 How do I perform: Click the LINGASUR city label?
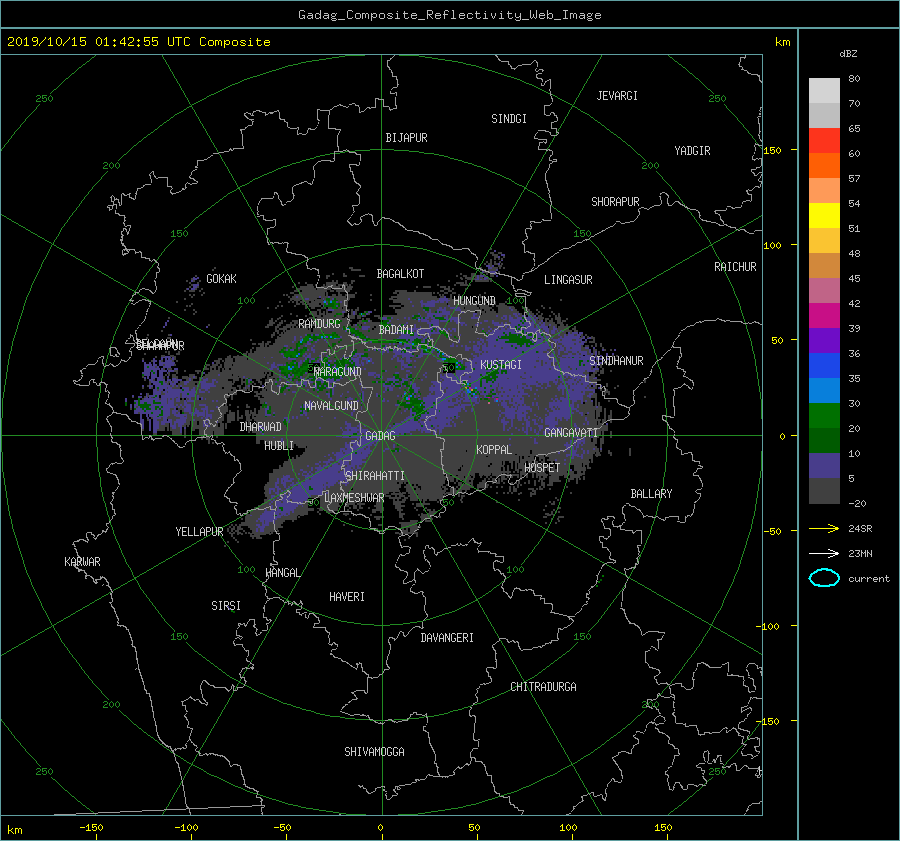pos(568,280)
